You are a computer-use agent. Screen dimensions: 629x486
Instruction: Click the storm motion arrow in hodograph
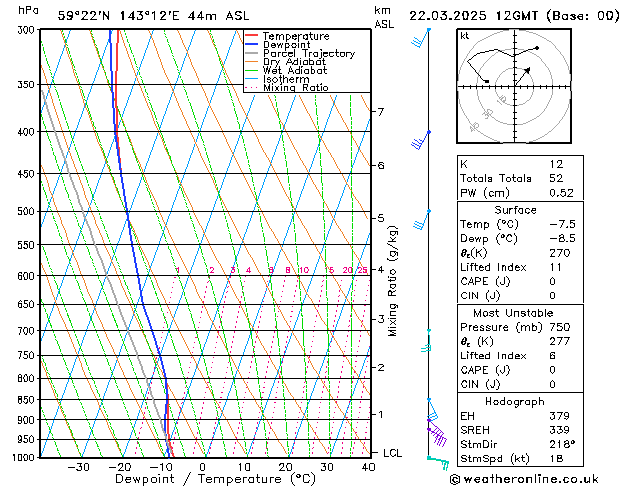click(523, 76)
